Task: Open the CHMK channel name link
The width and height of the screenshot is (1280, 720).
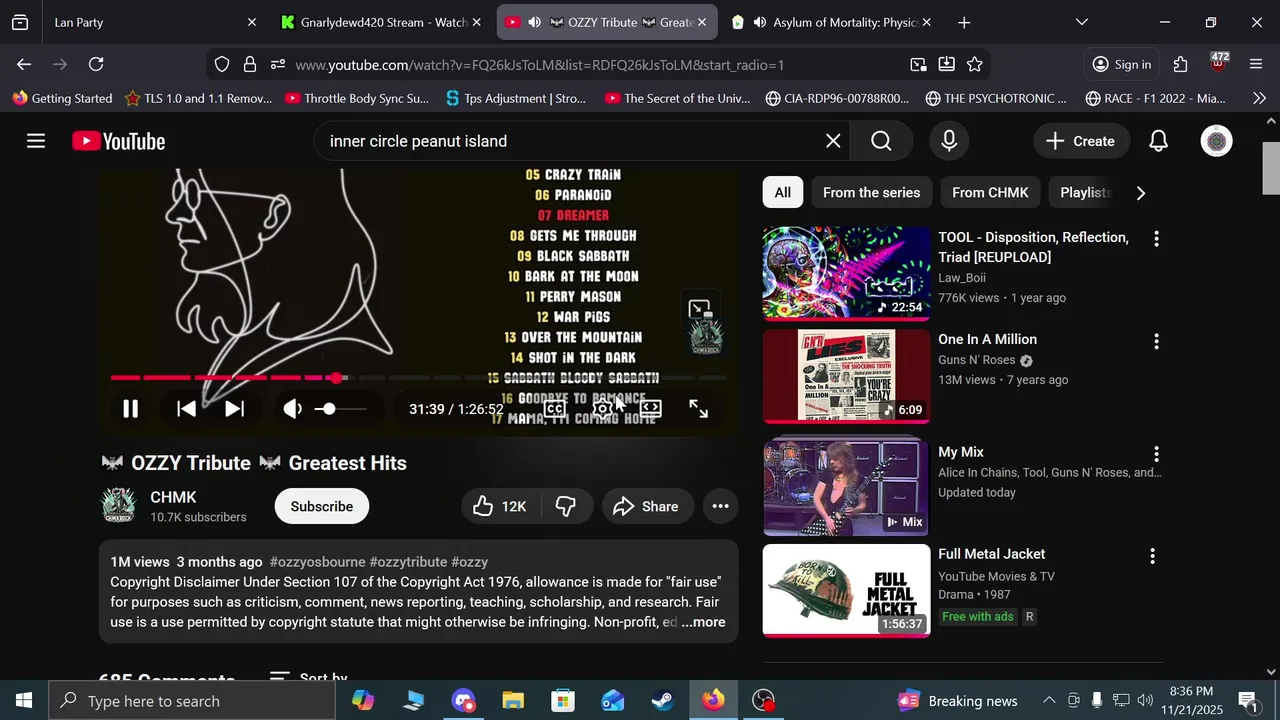Action: point(173,497)
